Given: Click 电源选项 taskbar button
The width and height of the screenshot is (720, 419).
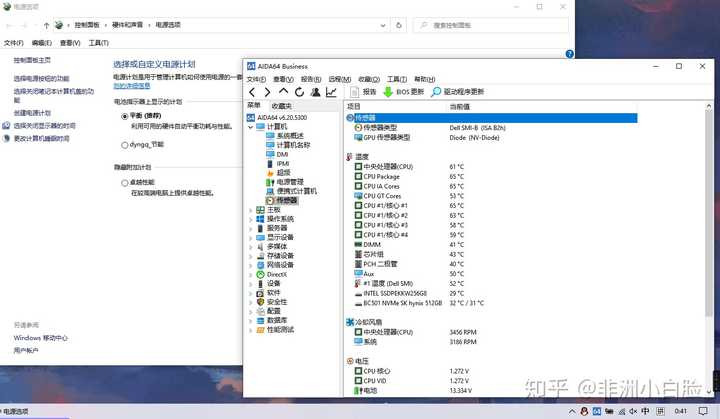Looking at the screenshot, I should [34, 411].
